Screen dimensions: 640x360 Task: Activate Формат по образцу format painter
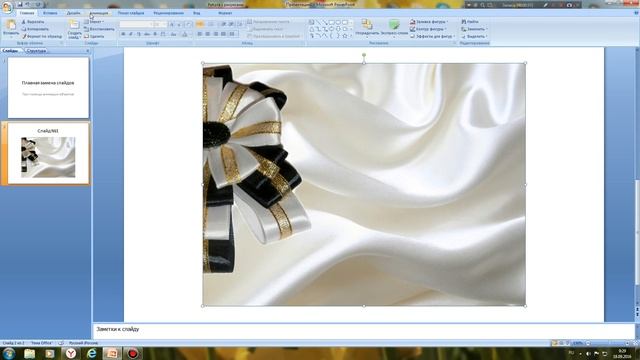coord(42,36)
